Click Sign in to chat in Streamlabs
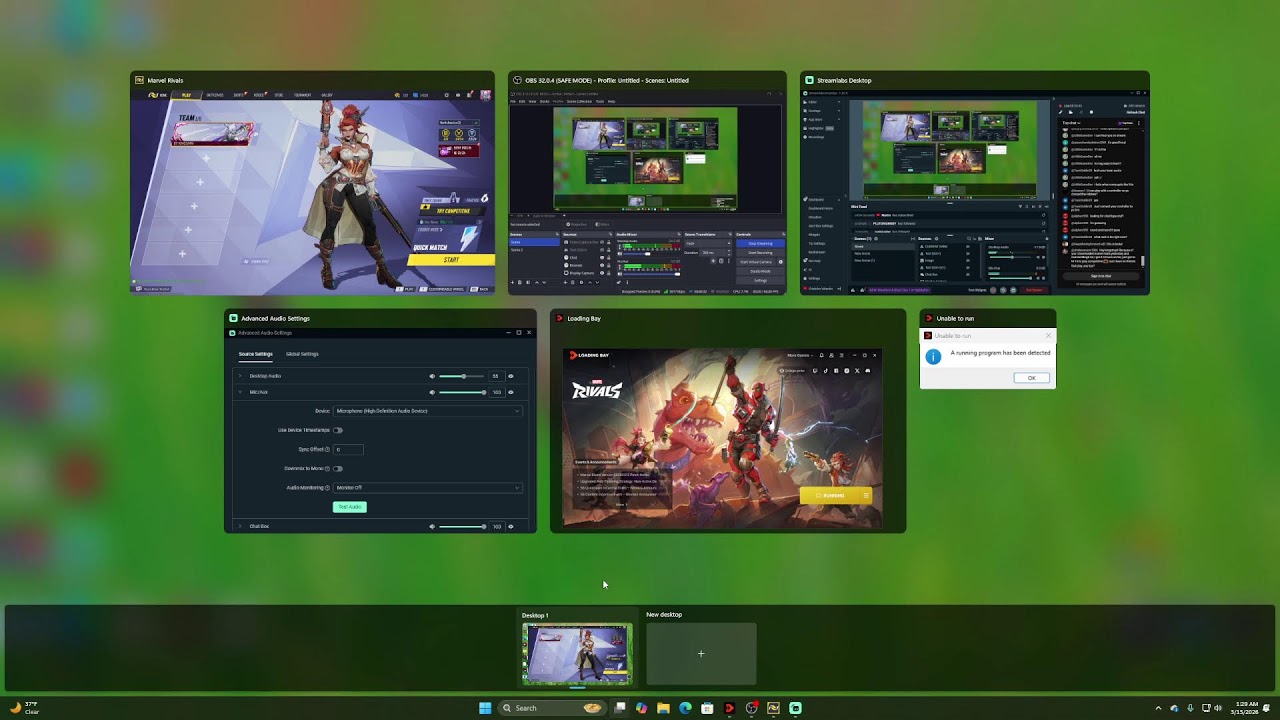The image size is (1280, 720). click(x=1100, y=275)
